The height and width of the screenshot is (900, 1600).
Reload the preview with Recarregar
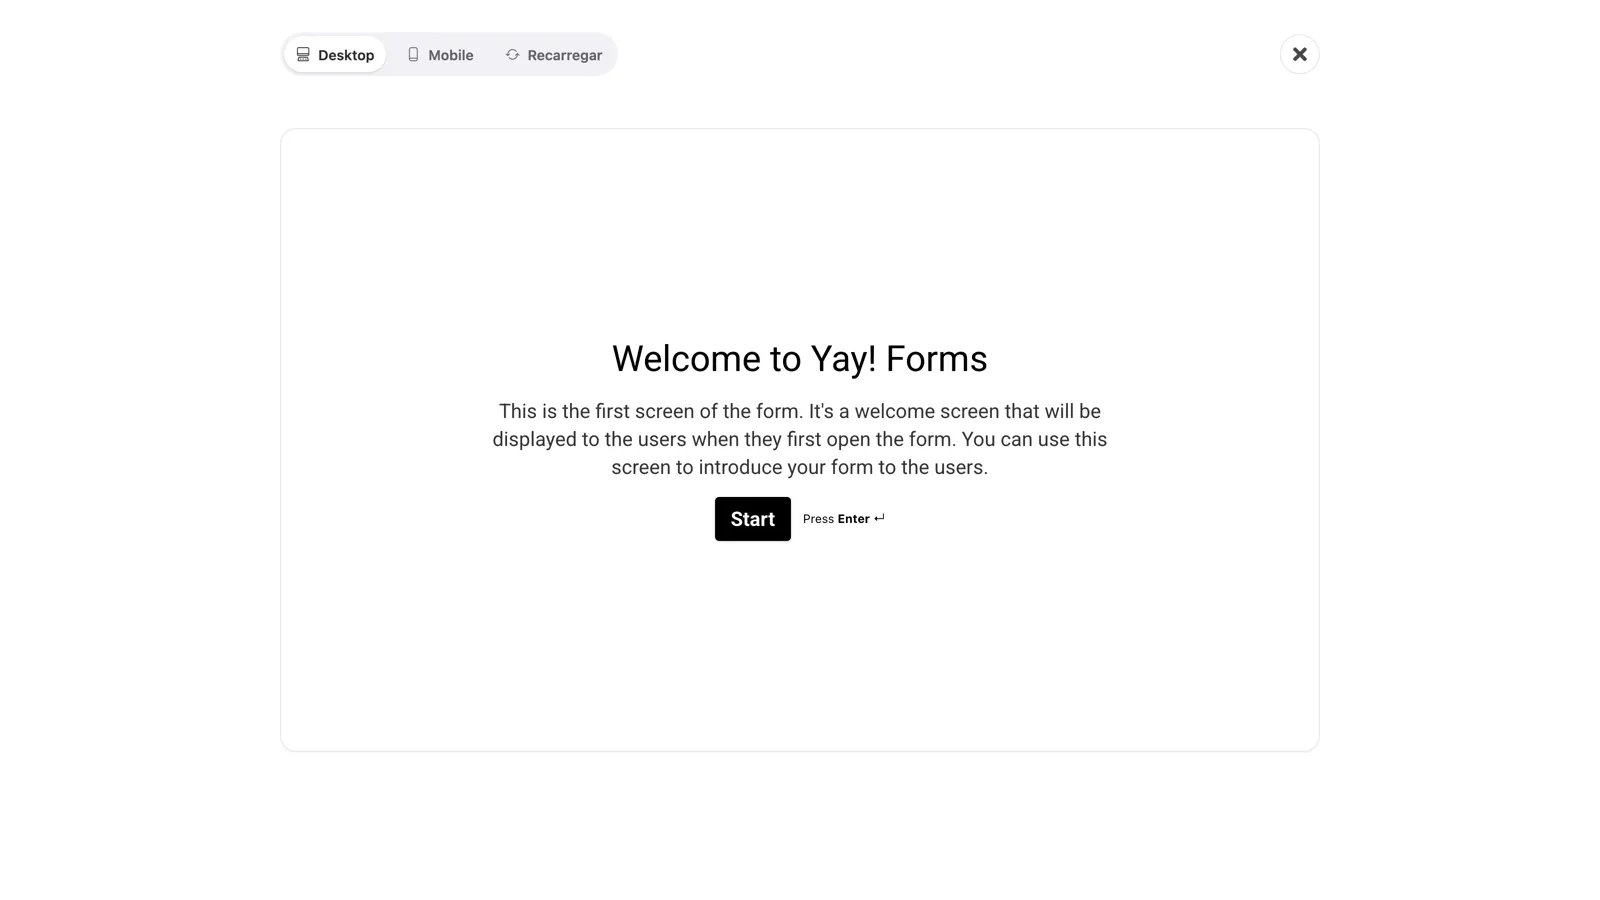[x=553, y=55]
